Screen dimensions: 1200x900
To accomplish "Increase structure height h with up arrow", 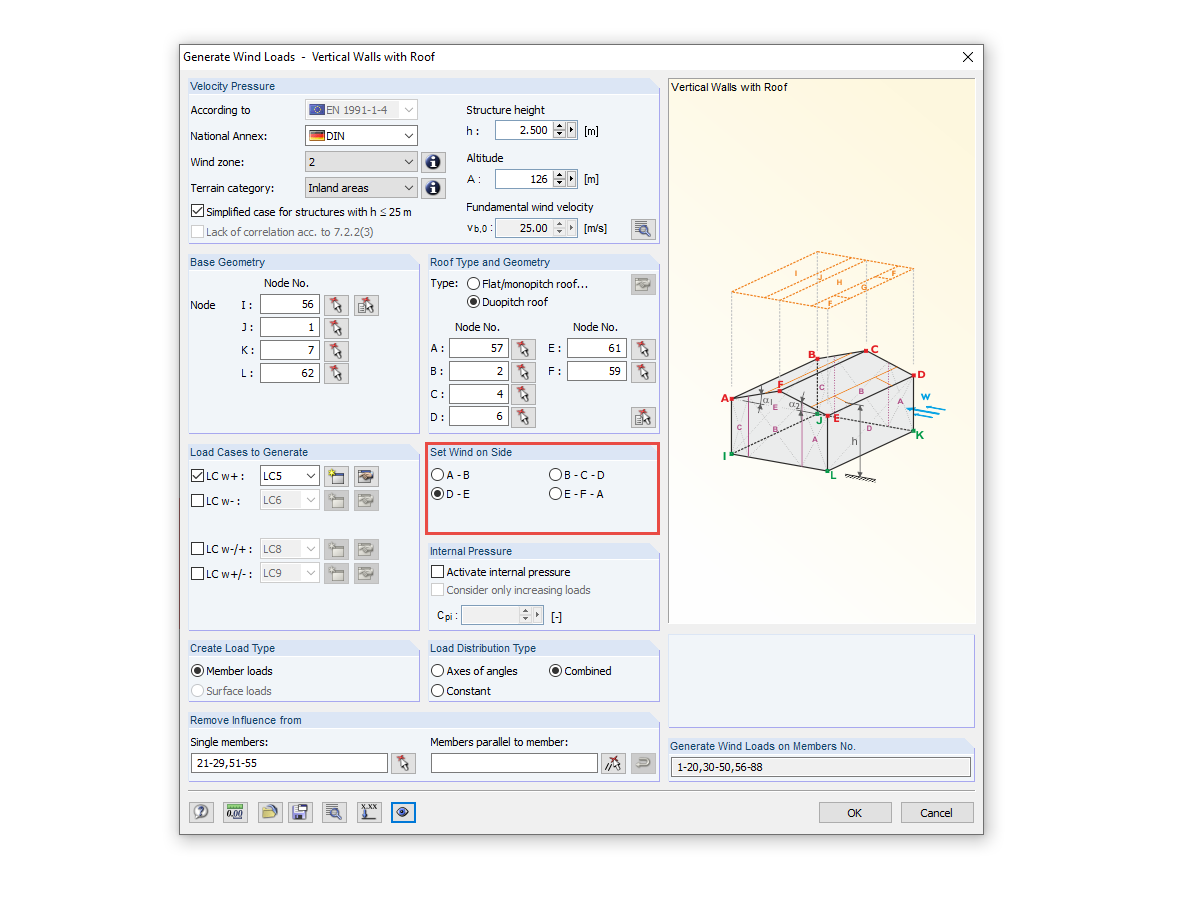I will [559, 126].
